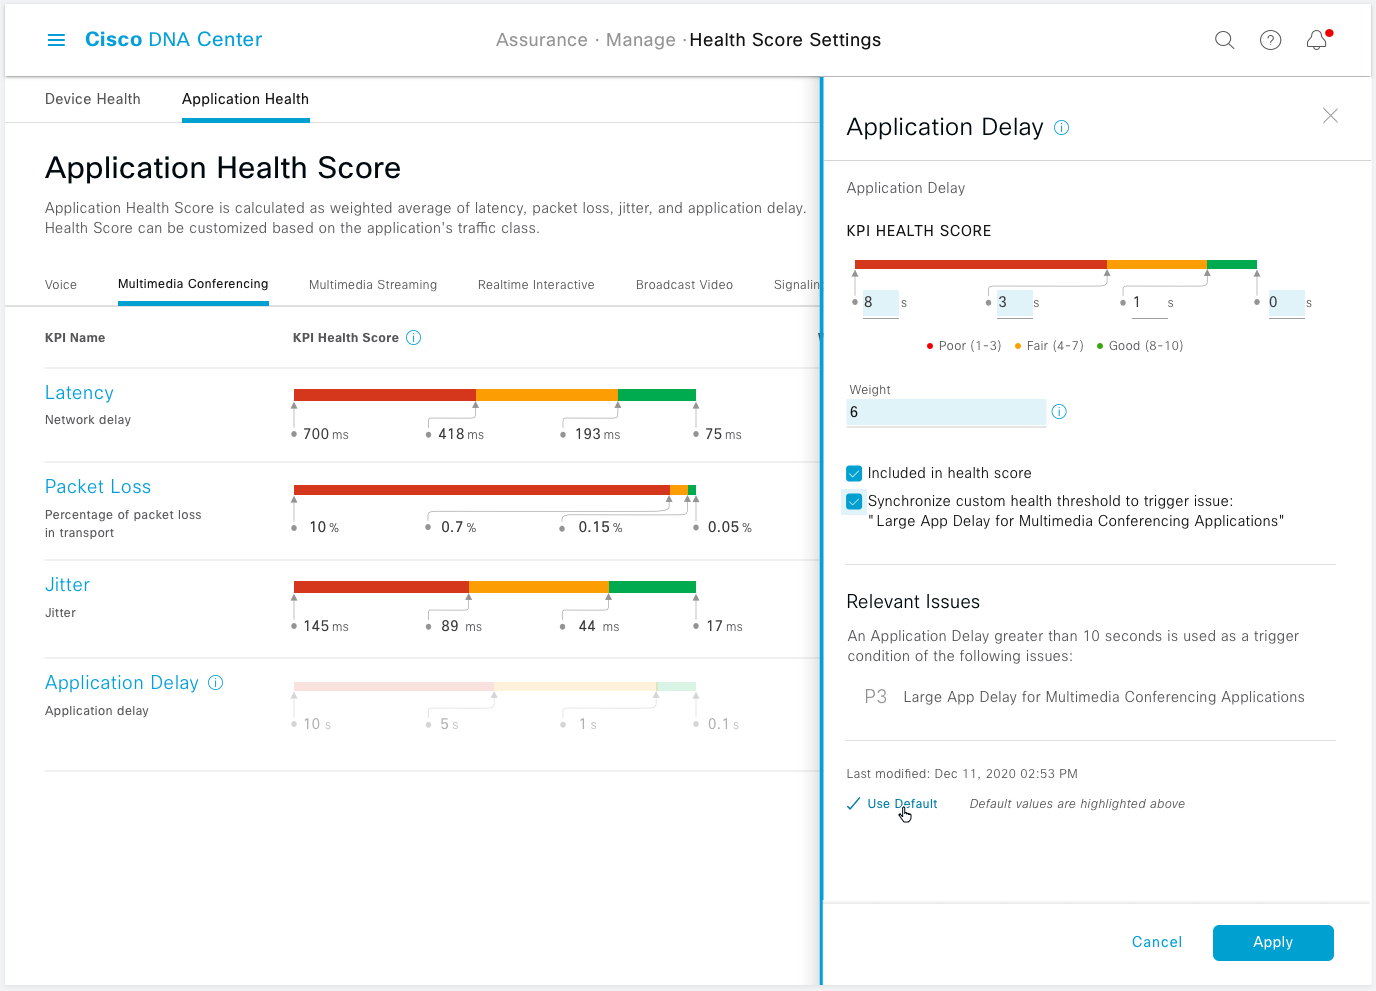Image resolution: width=1376 pixels, height=991 pixels.
Task: Open the hamburger navigation menu
Action: pos(56,40)
